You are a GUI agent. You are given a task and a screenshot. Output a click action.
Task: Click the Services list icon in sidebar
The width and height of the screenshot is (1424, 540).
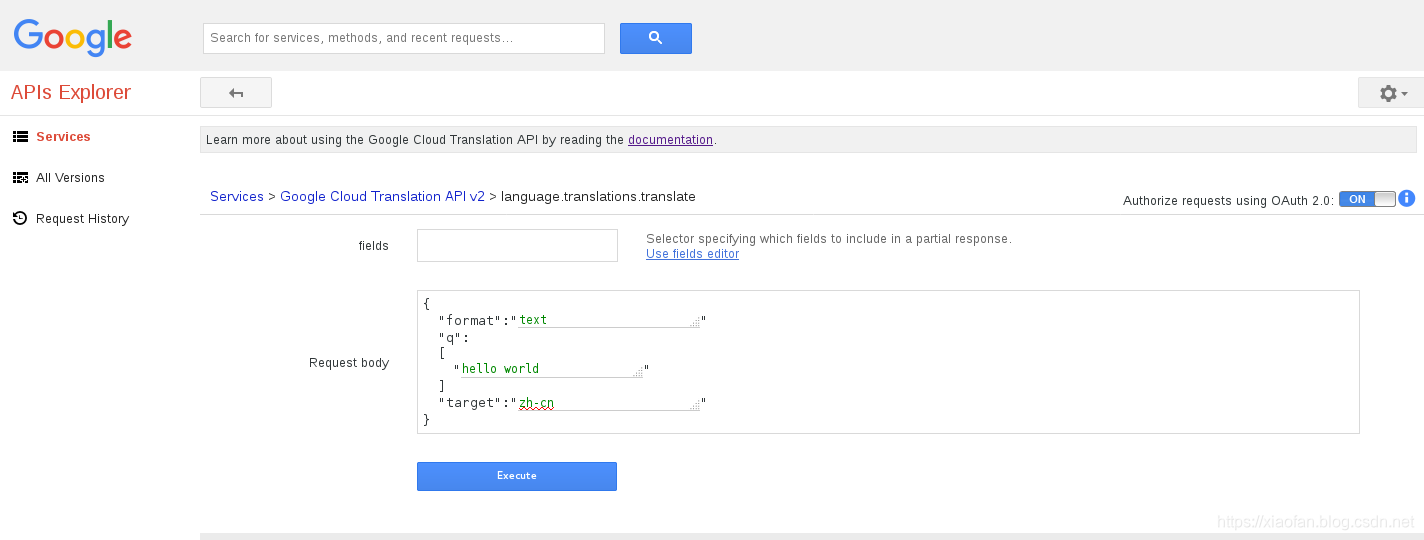(x=20, y=136)
